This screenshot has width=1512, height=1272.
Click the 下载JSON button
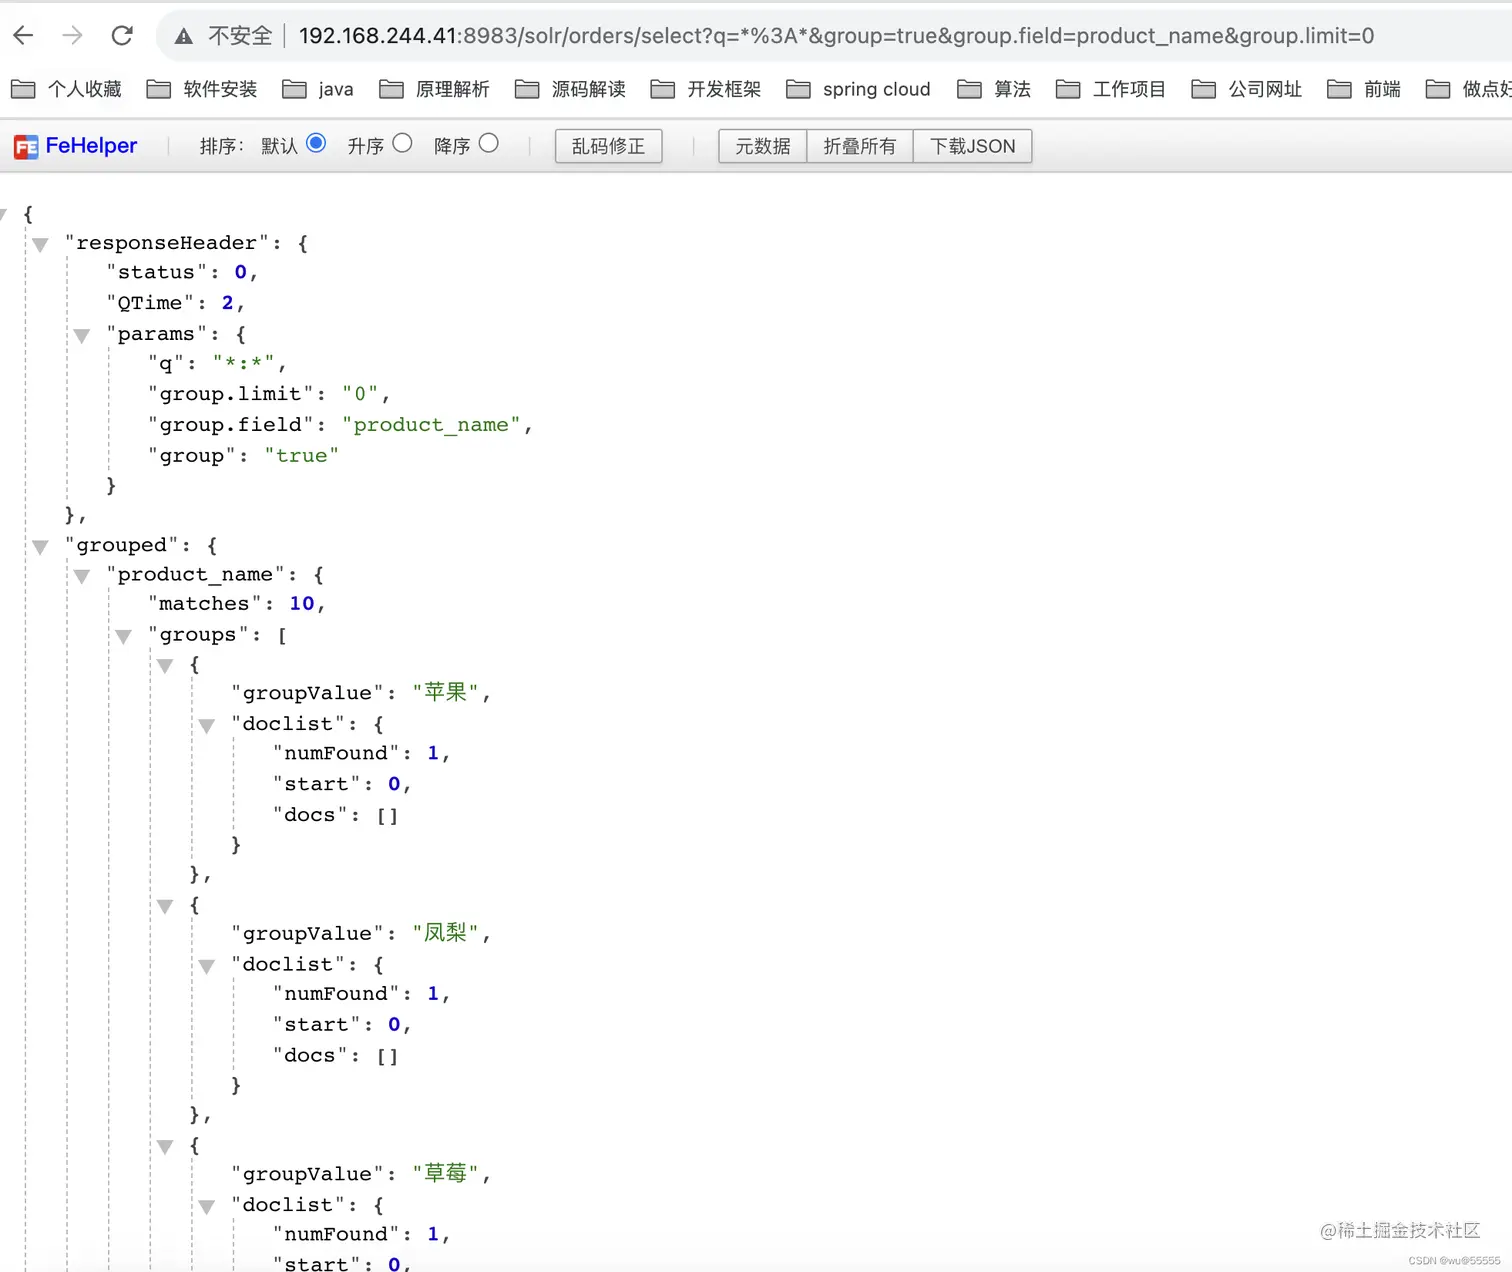[973, 146]
